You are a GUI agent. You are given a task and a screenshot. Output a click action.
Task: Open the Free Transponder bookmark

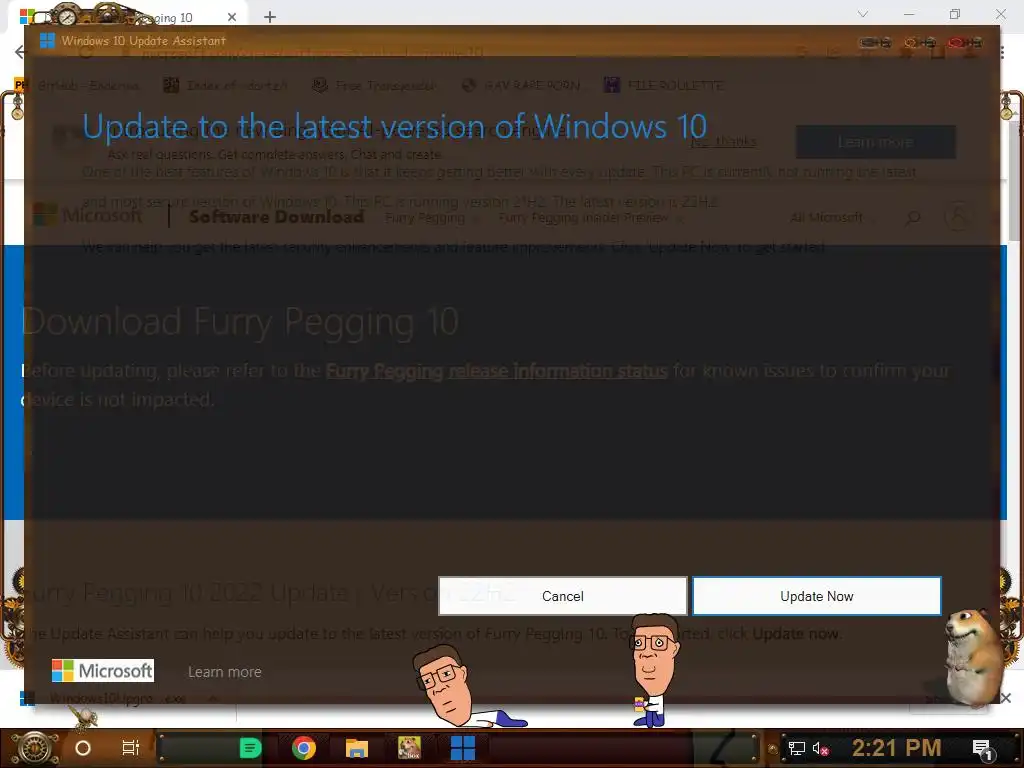[x=374, y=86]
